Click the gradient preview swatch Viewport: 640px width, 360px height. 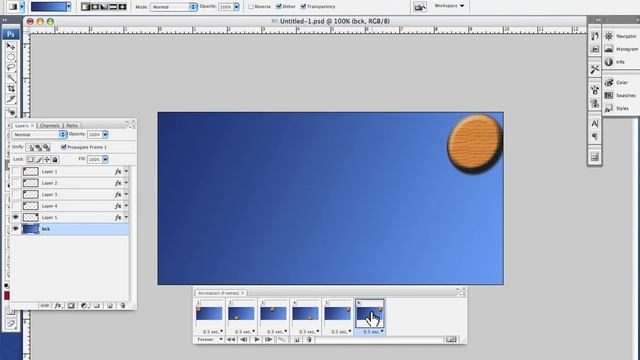[48, 7]
